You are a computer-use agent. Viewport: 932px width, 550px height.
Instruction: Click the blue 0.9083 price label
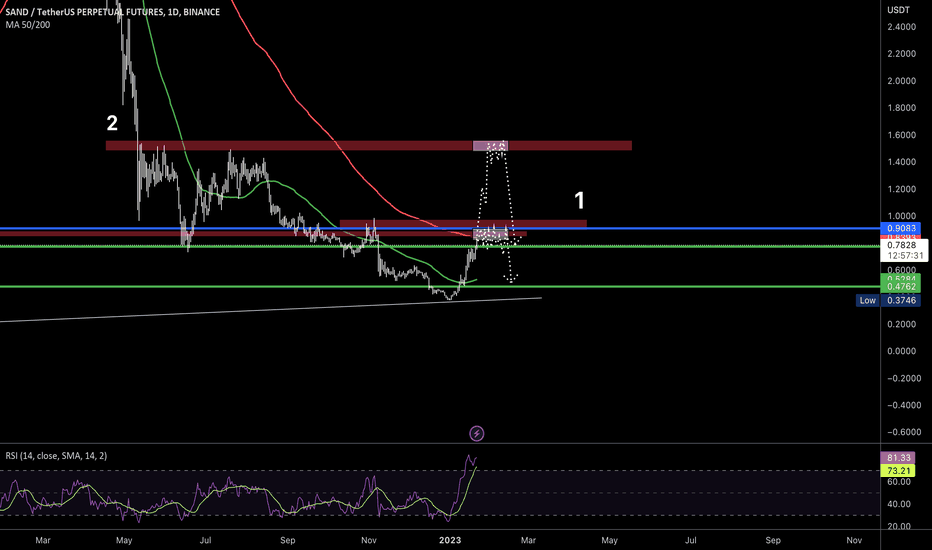pyautogui.click(x=900, y=228)
